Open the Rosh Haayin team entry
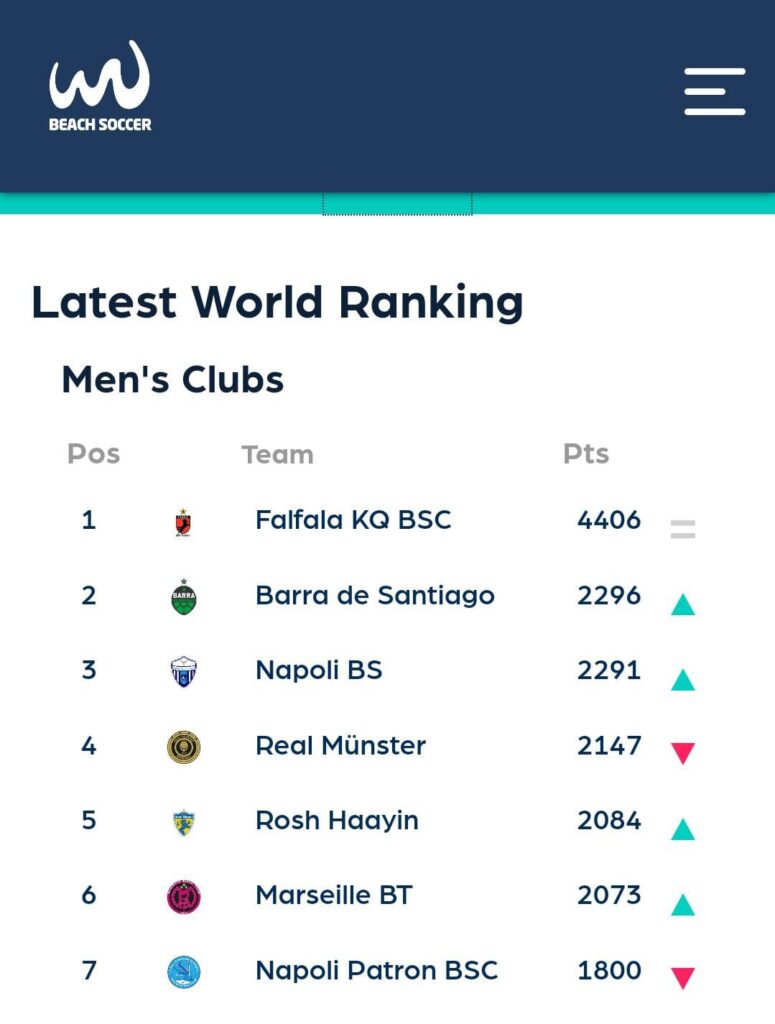 point(337,820)
